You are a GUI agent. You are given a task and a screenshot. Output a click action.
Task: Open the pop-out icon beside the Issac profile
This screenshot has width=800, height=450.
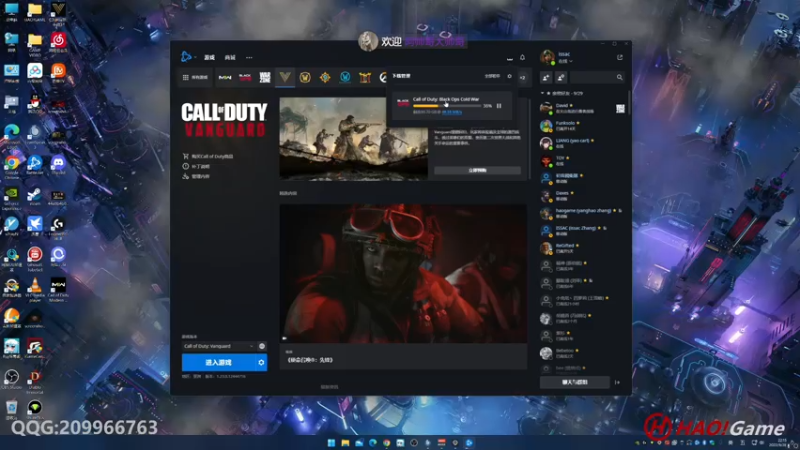620,58
